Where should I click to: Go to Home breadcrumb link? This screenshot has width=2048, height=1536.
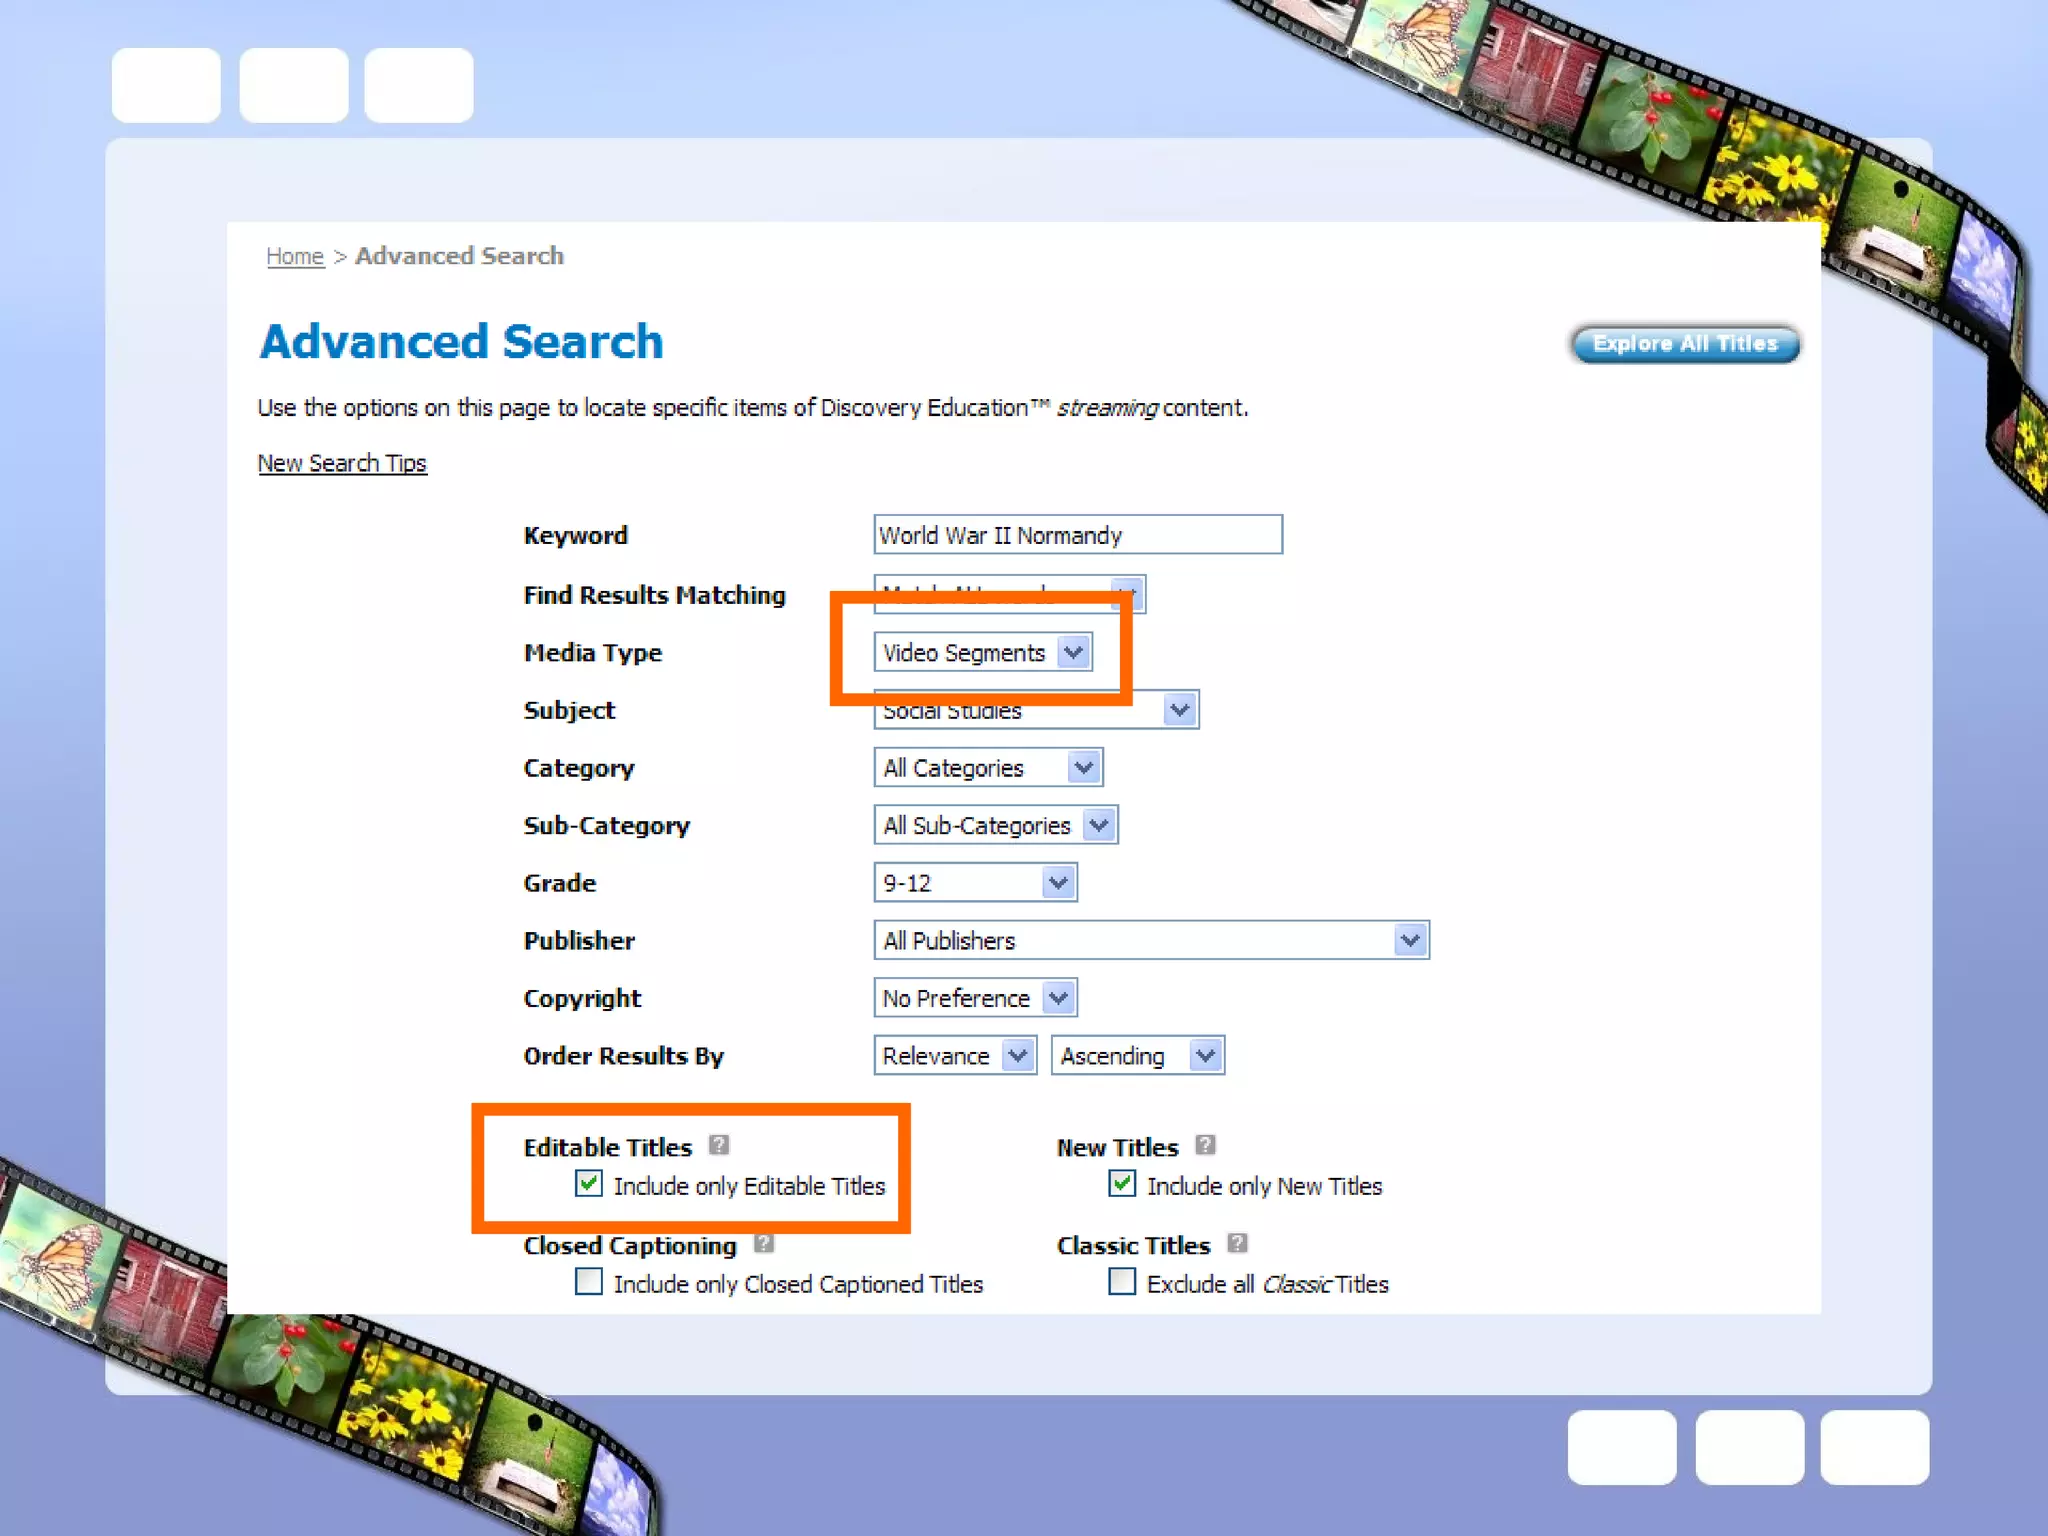[295, 257]
